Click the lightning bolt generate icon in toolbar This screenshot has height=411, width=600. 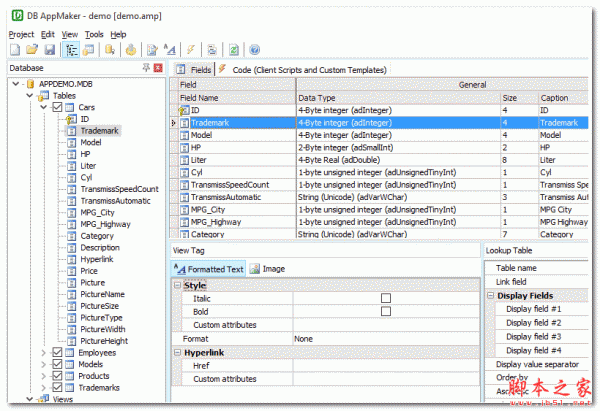(190, 49)
